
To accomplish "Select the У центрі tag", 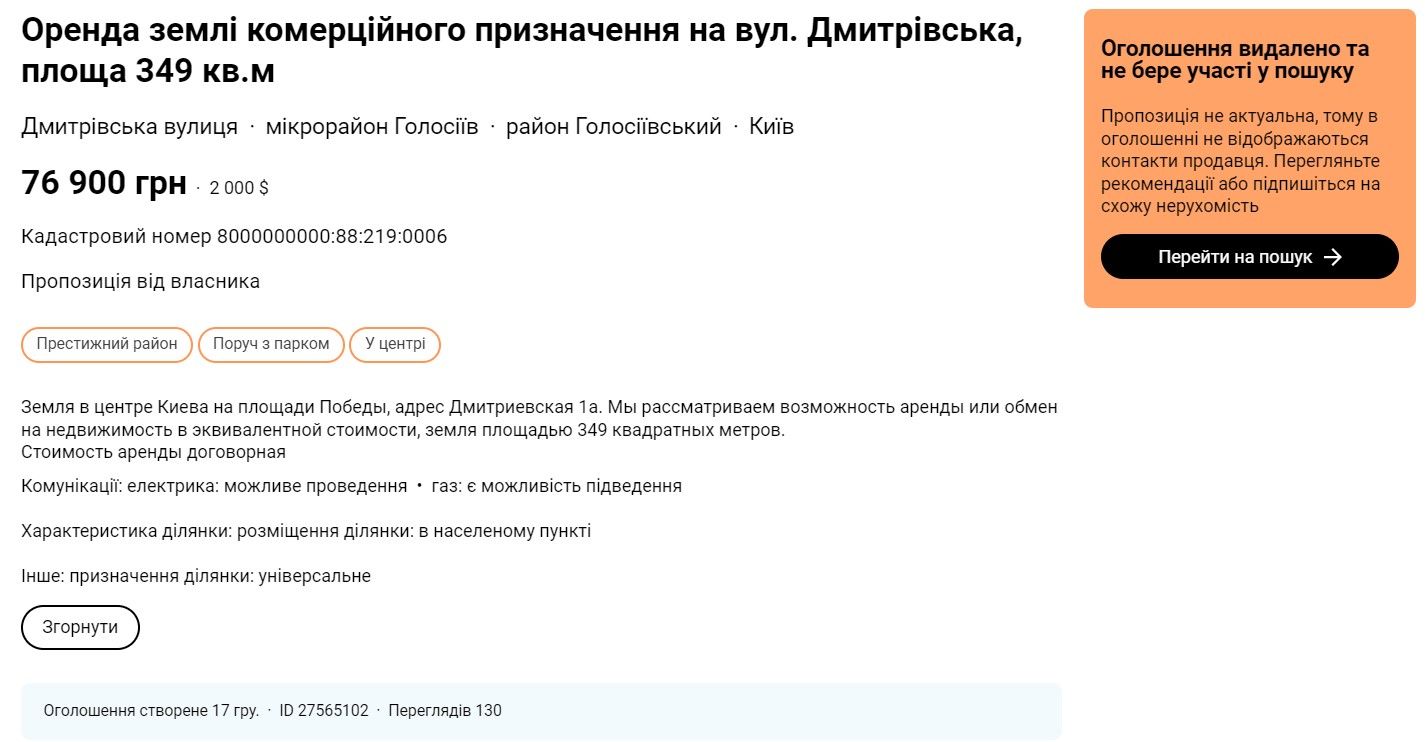I will point(395,344).
